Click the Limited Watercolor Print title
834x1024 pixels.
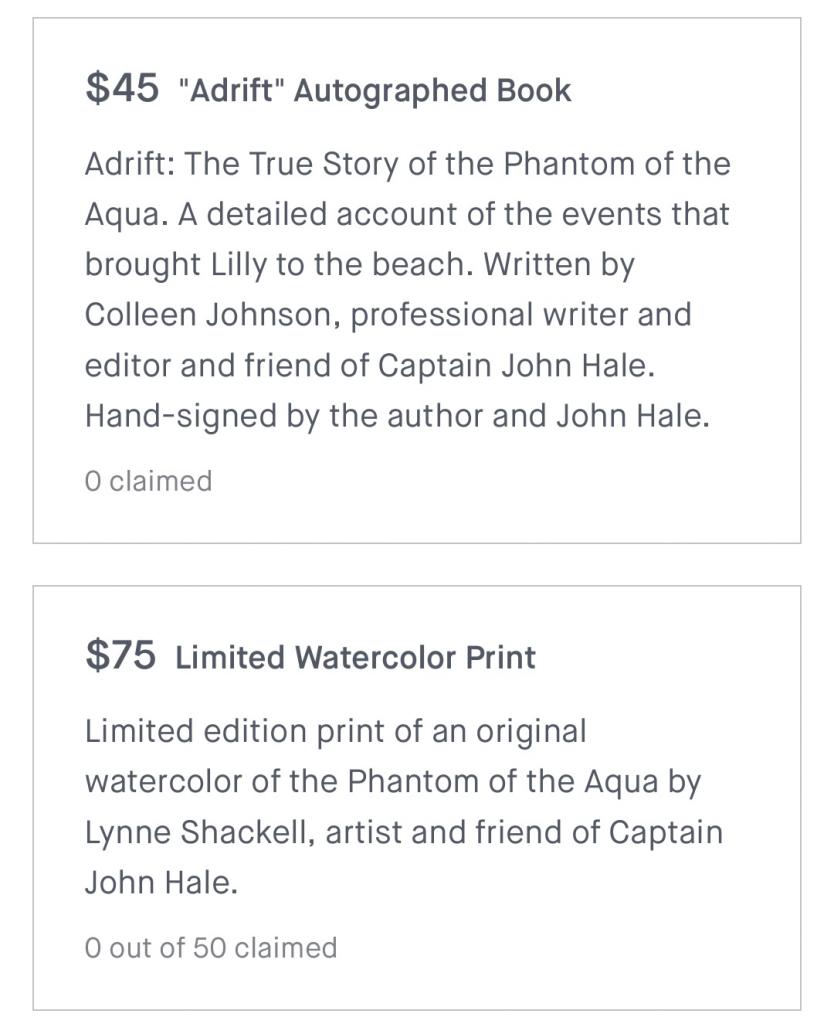click(356, 657)
